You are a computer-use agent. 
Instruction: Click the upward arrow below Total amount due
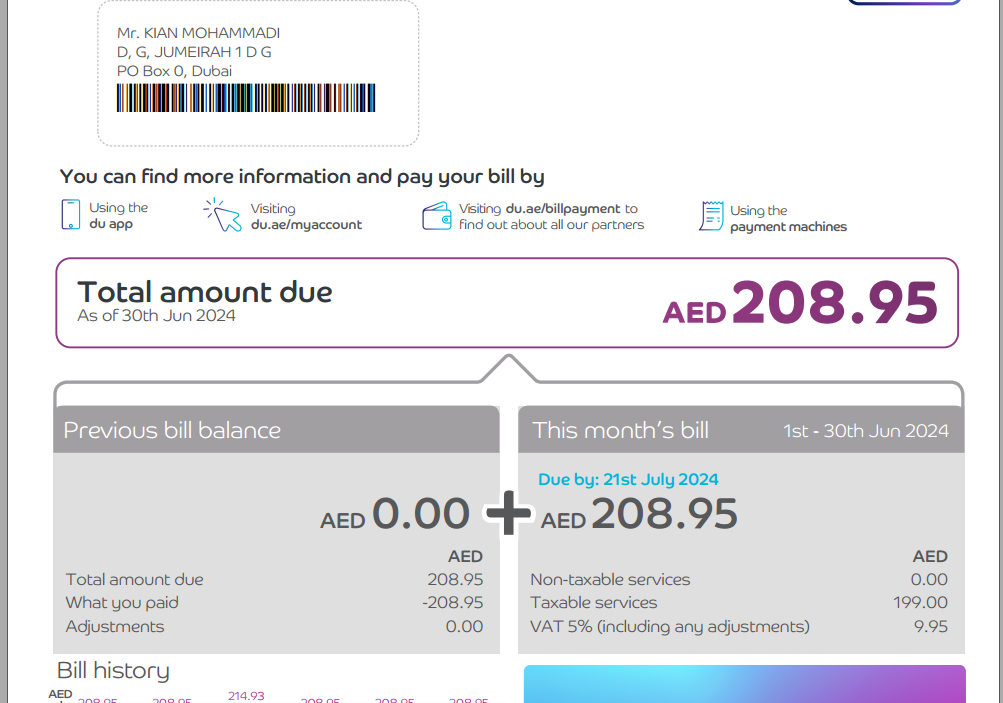point(509,368)
